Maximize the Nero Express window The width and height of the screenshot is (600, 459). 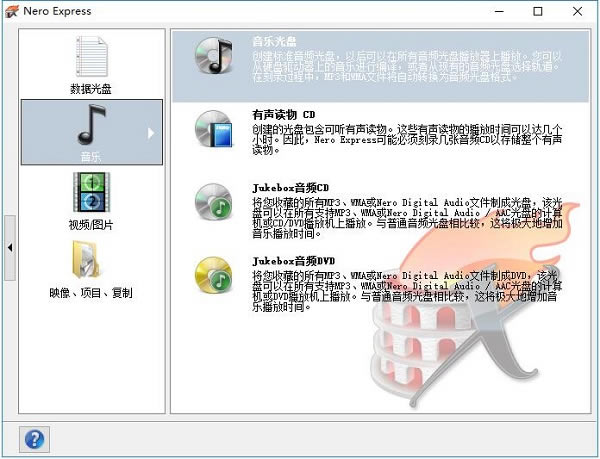coord(537,12)
